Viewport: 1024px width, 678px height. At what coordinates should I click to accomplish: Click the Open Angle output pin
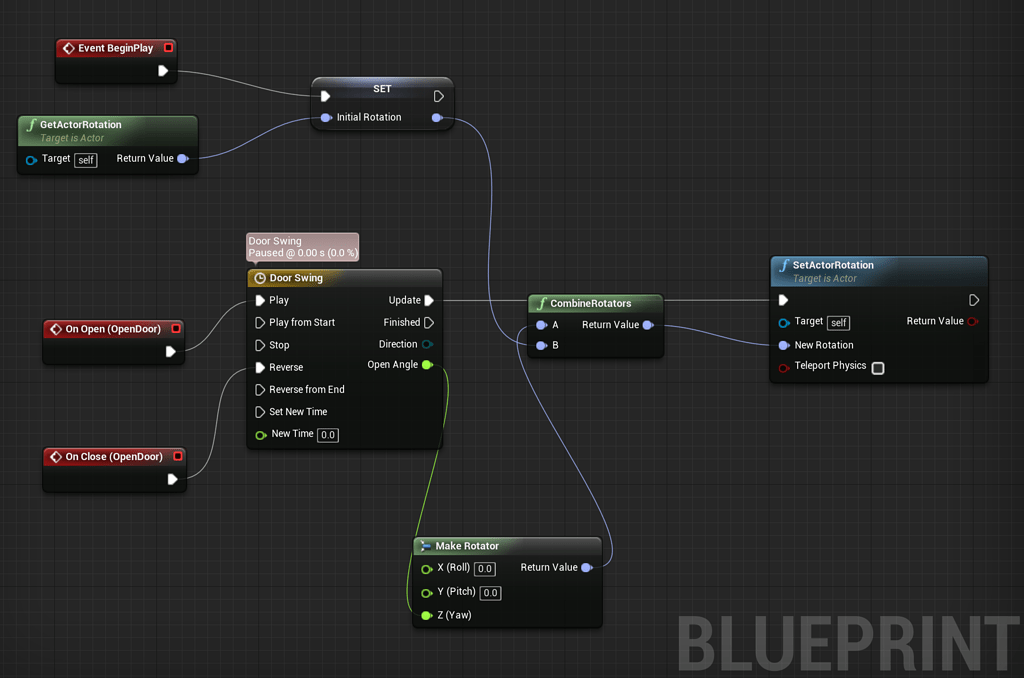pos(428,364)
